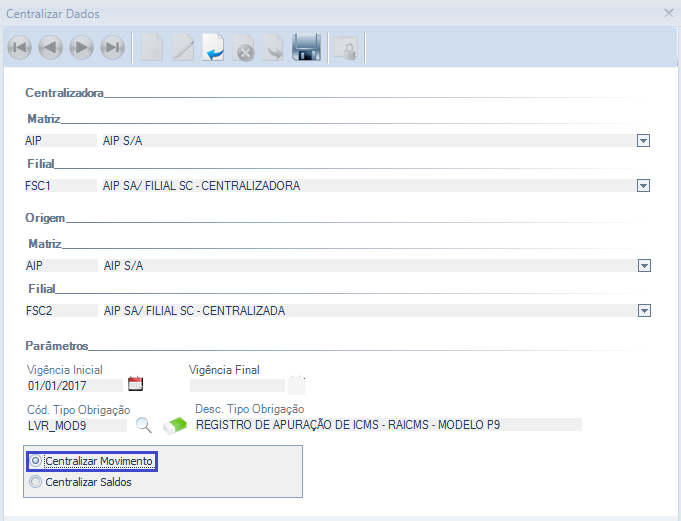Click the Vigência Inicial date field

point(75,386)
